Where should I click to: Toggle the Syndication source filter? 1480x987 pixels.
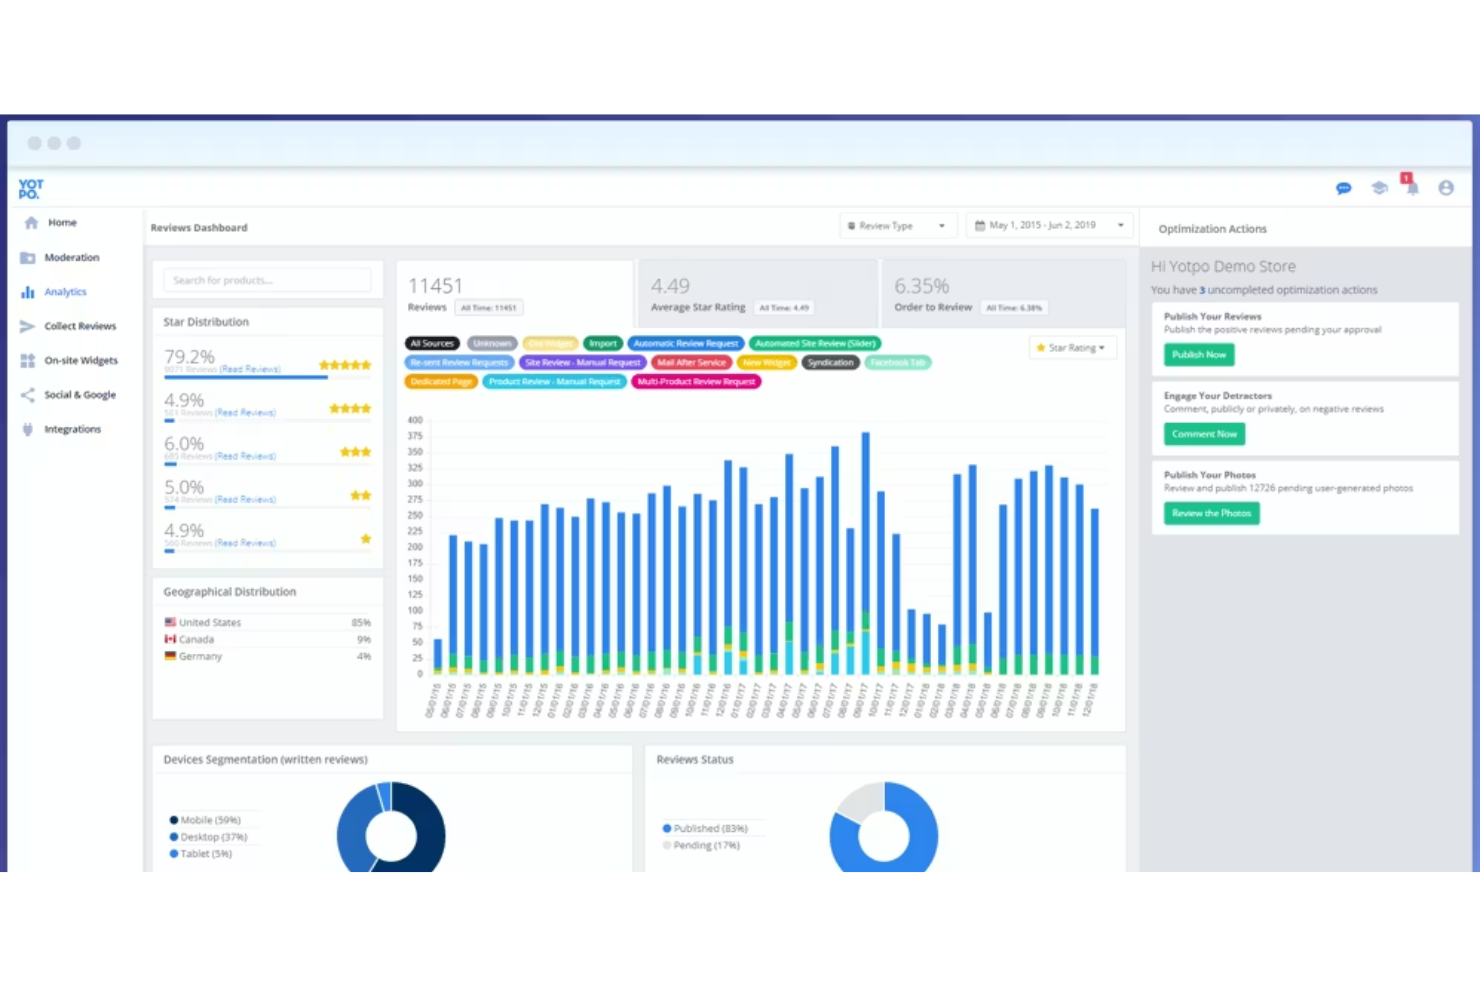pyautogui.click(x=830, y=362)
